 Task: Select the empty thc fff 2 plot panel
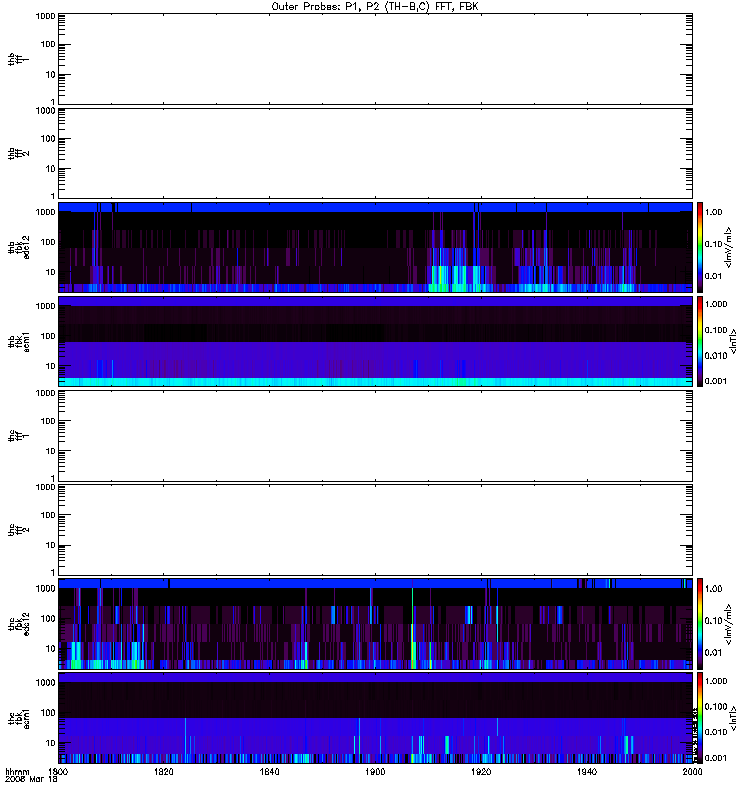(x=375, y=530)
